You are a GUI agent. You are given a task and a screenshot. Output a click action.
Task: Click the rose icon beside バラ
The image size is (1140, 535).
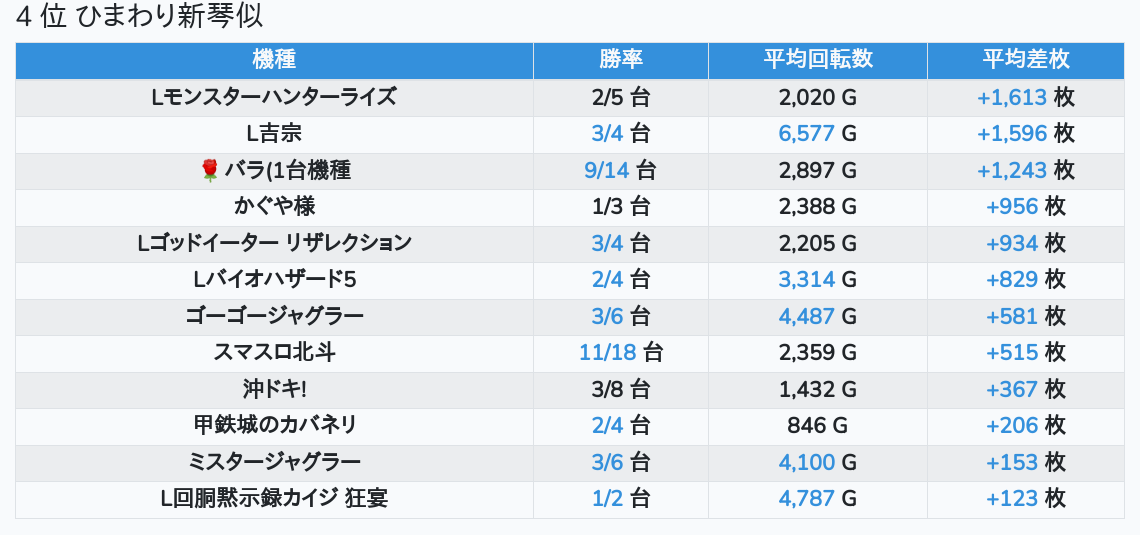click(209, 171)
